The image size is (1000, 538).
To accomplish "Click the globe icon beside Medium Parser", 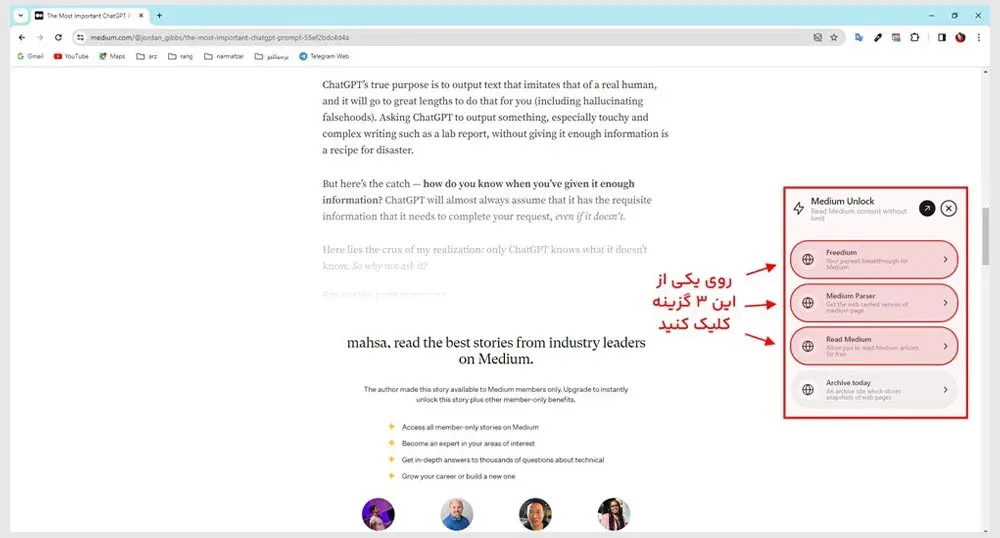I will 808,303.
